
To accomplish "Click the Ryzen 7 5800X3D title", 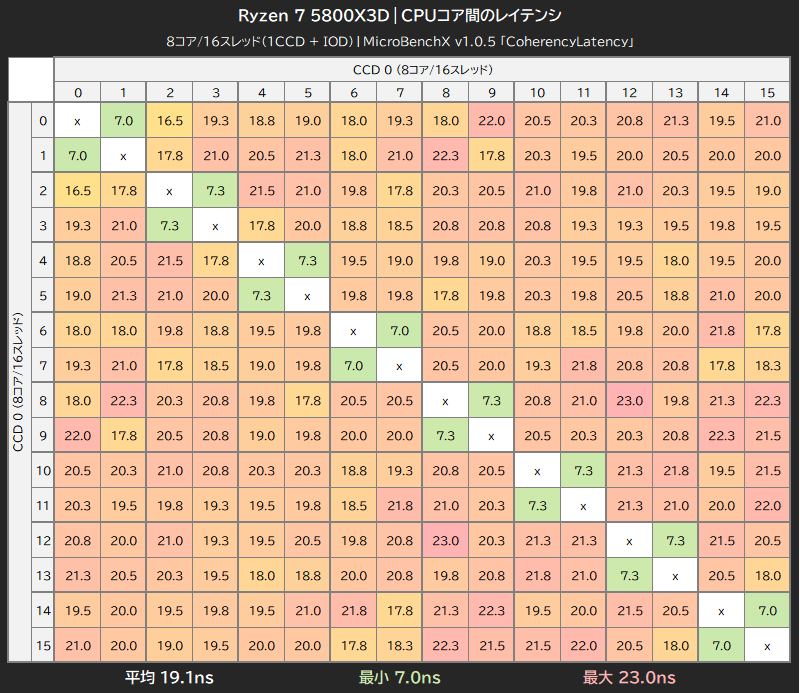I will (x=313, y=16).
